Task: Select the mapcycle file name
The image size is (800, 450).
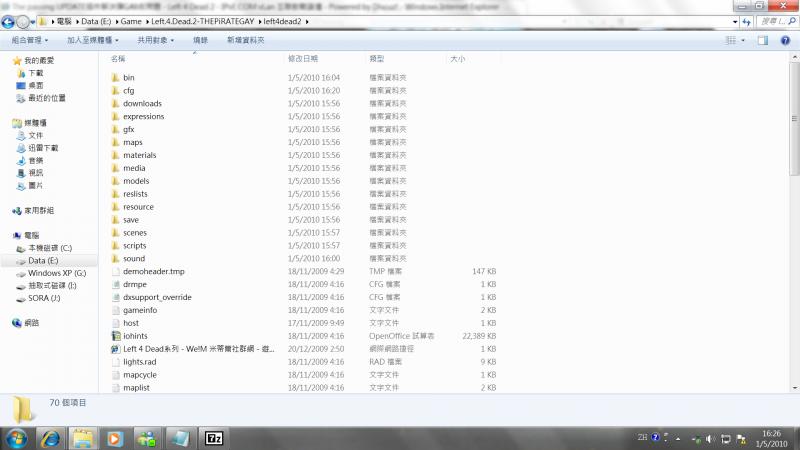Action: (140, 374)
